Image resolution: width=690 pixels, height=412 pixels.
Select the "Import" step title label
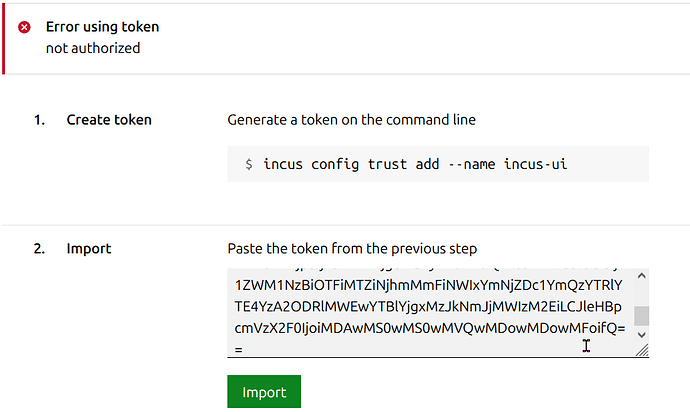point(89,248)
